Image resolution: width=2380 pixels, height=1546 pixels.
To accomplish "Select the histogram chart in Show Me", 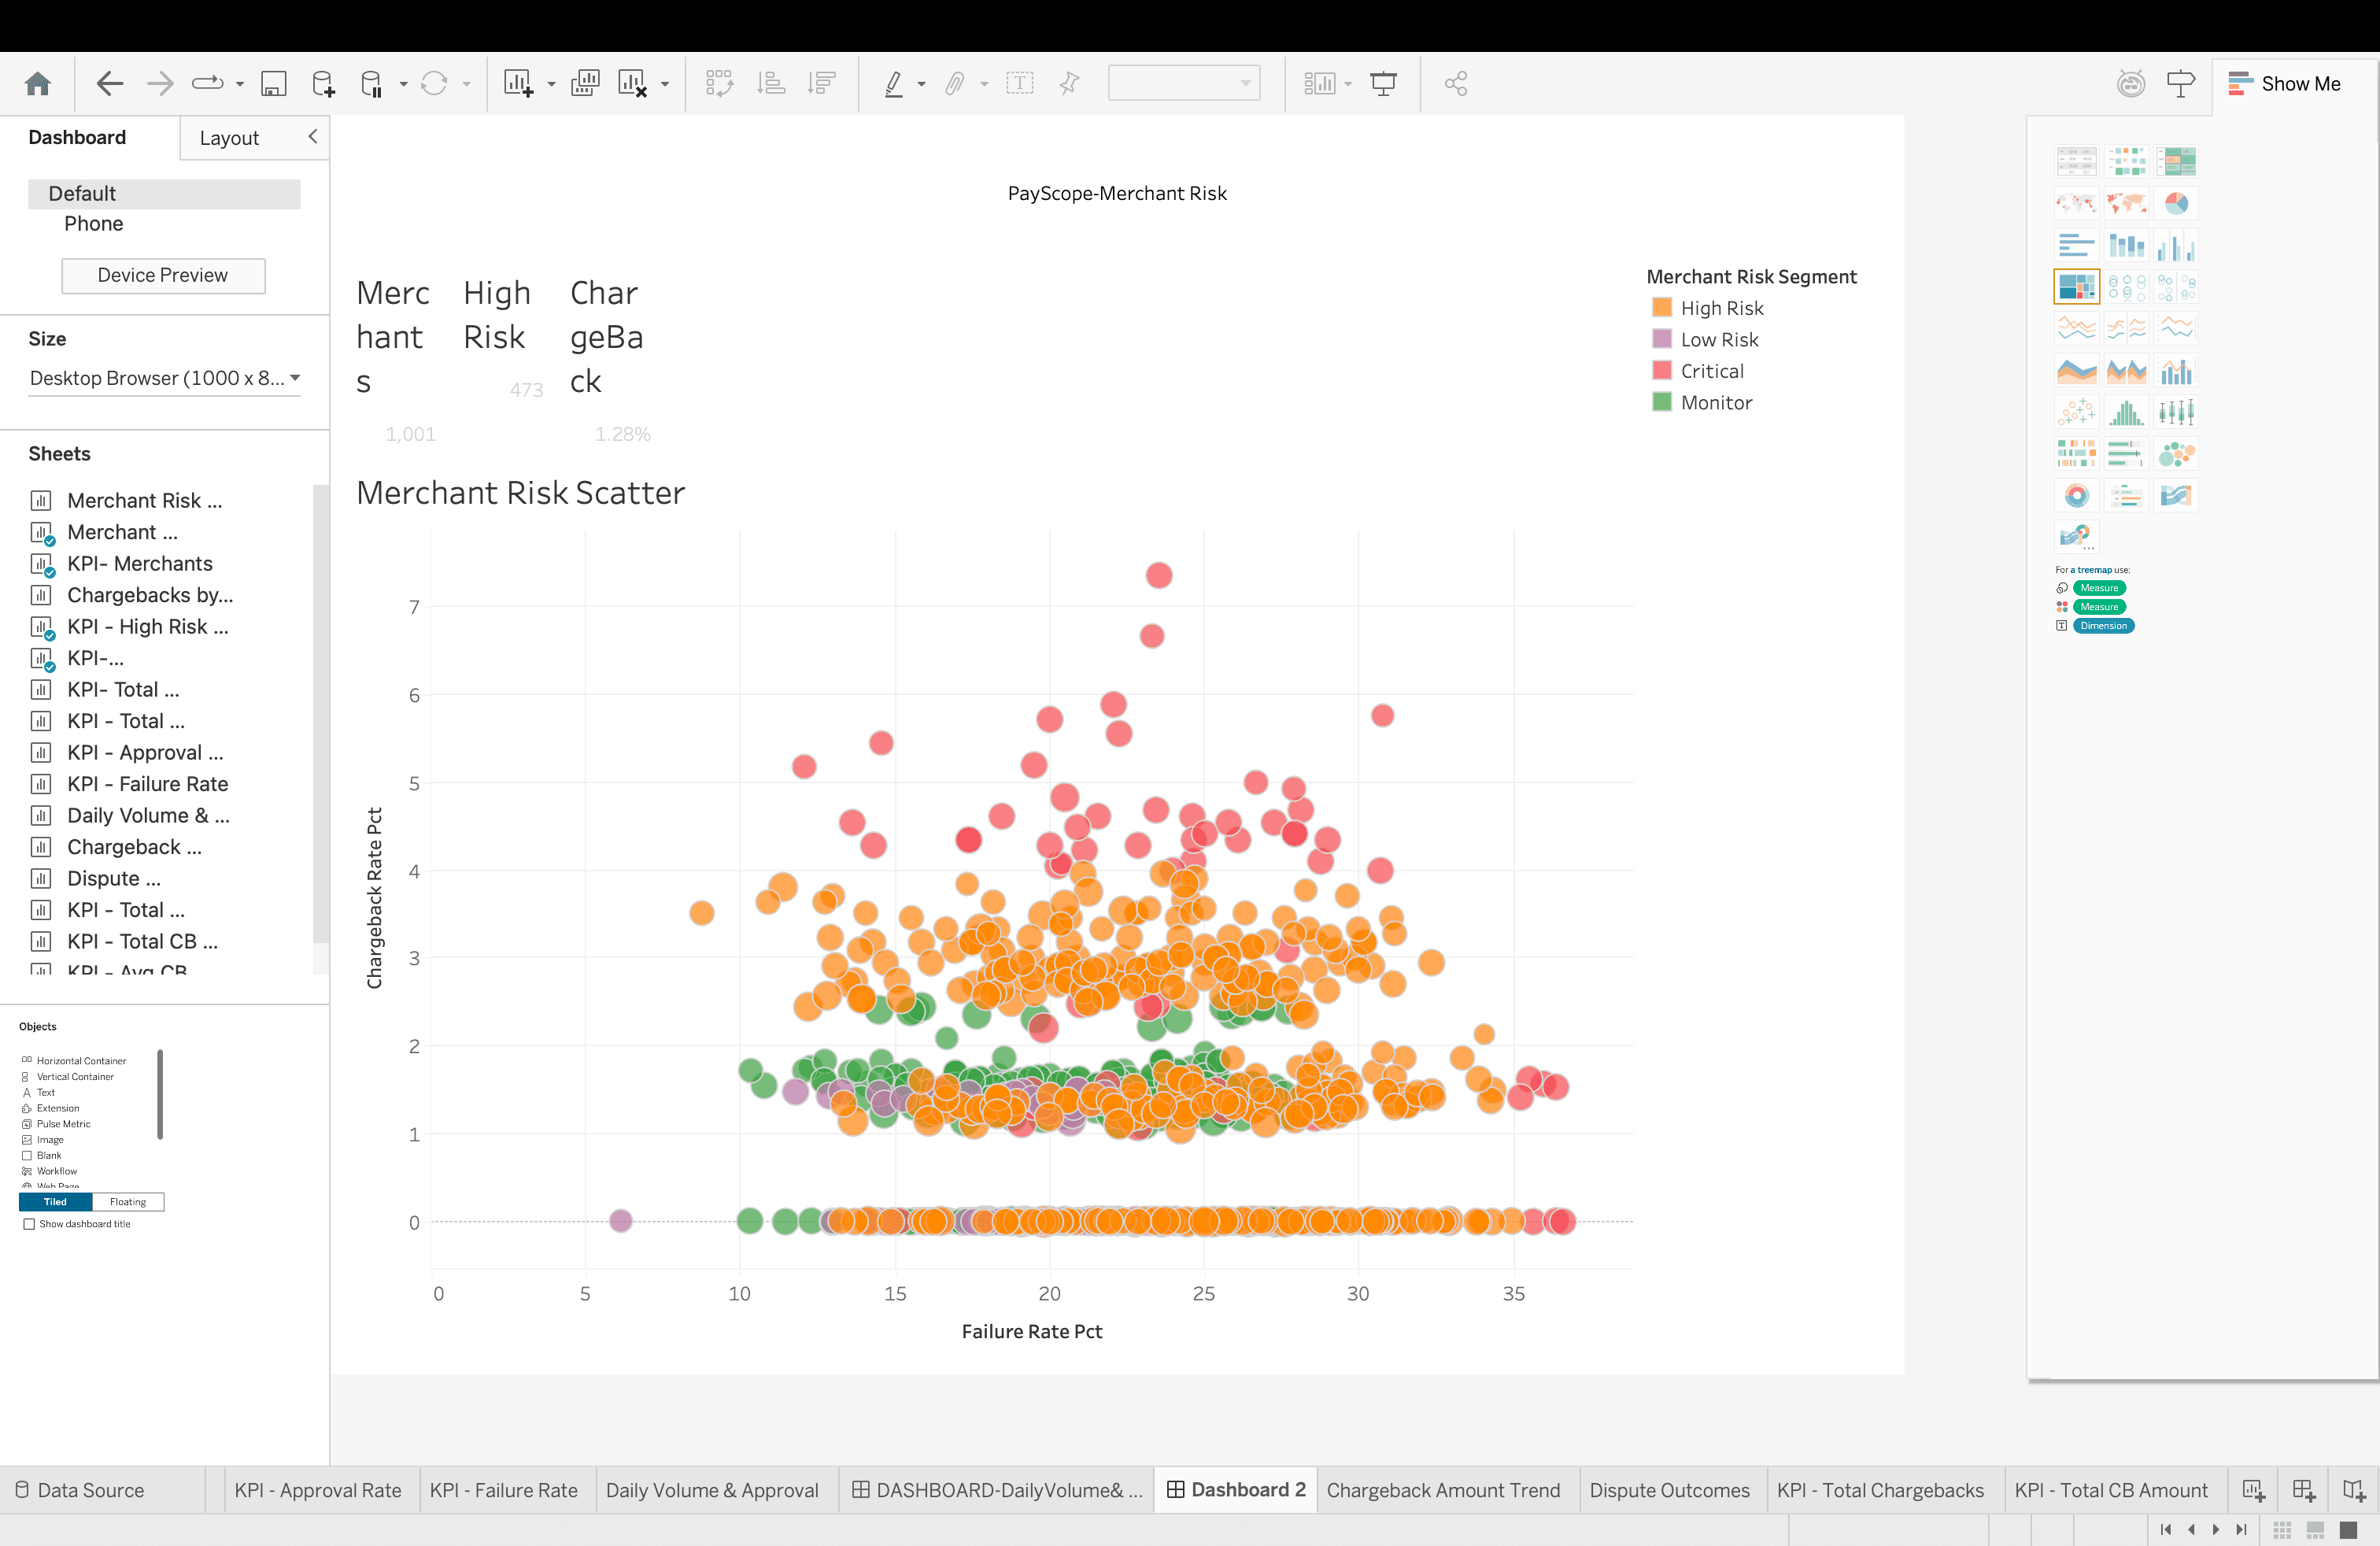I will [2126, 412].
